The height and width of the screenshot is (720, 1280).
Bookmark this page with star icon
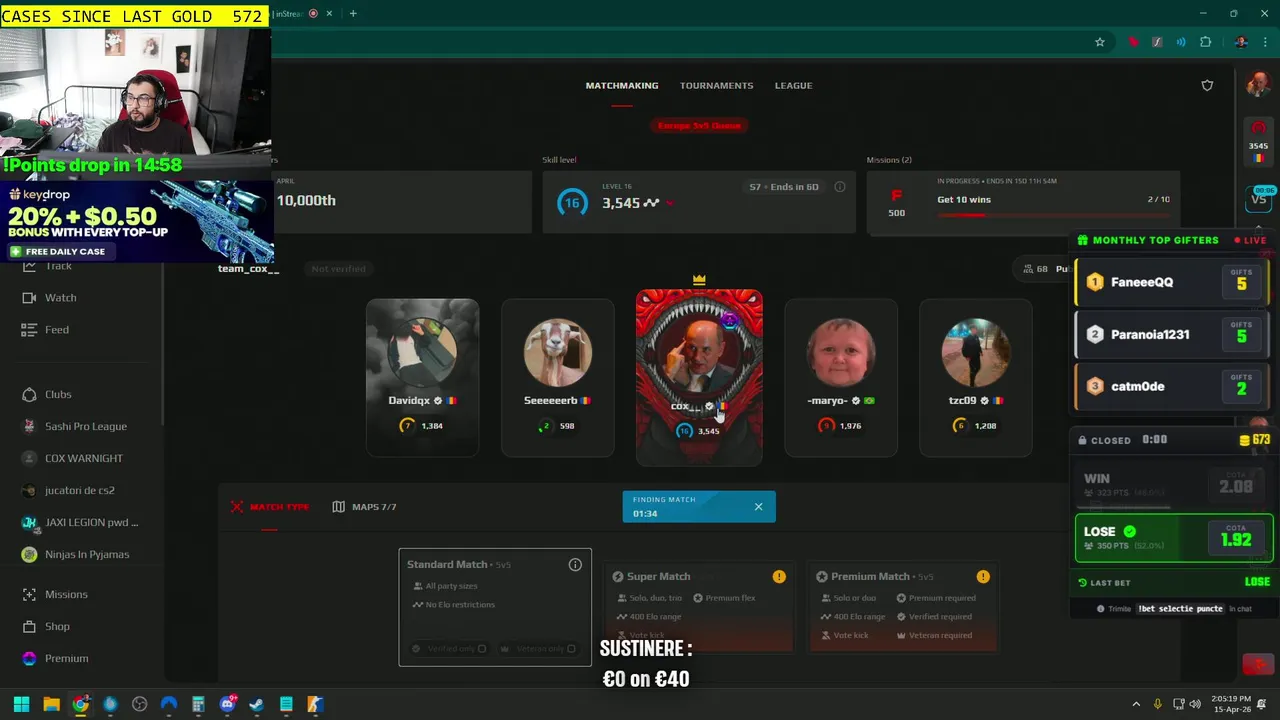pyautogui.click(x=1100, y=42)
